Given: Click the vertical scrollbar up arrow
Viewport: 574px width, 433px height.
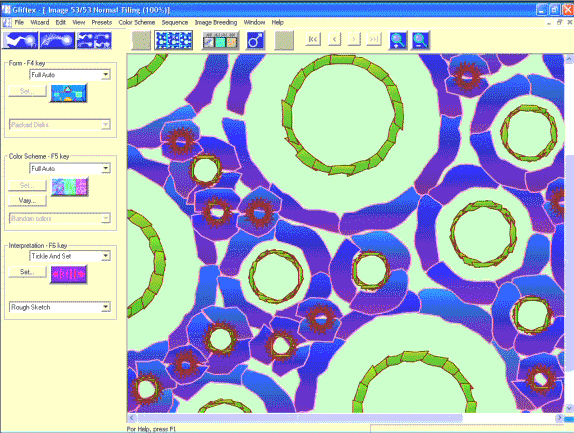Looking at the screenshot, I should tap(569, 59).
